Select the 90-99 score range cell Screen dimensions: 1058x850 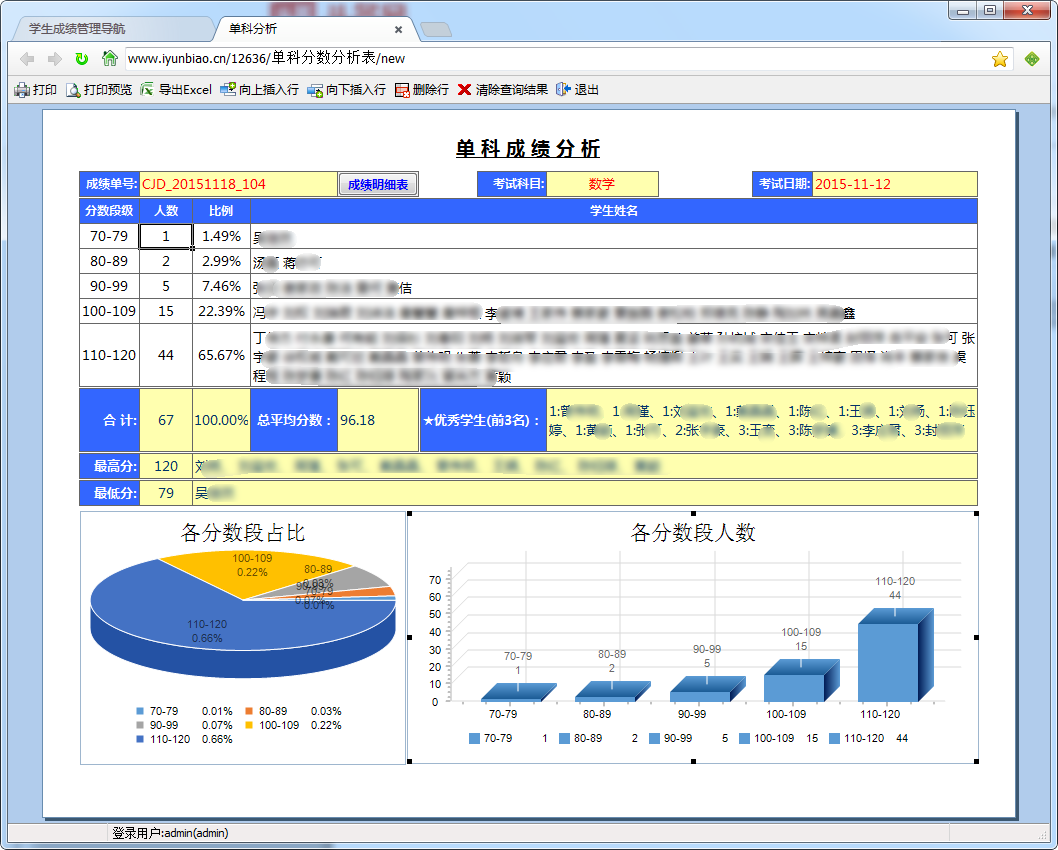tap(109, 286)
